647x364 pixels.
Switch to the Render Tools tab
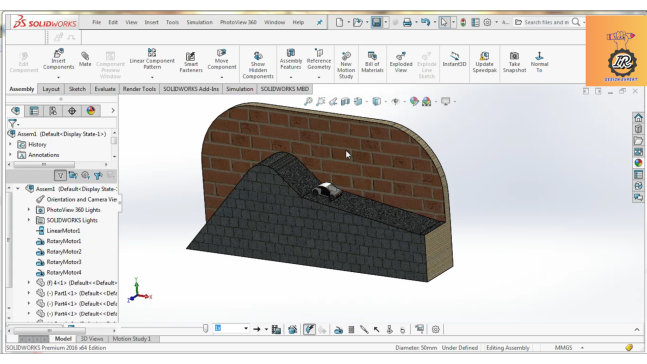point(139,89)
